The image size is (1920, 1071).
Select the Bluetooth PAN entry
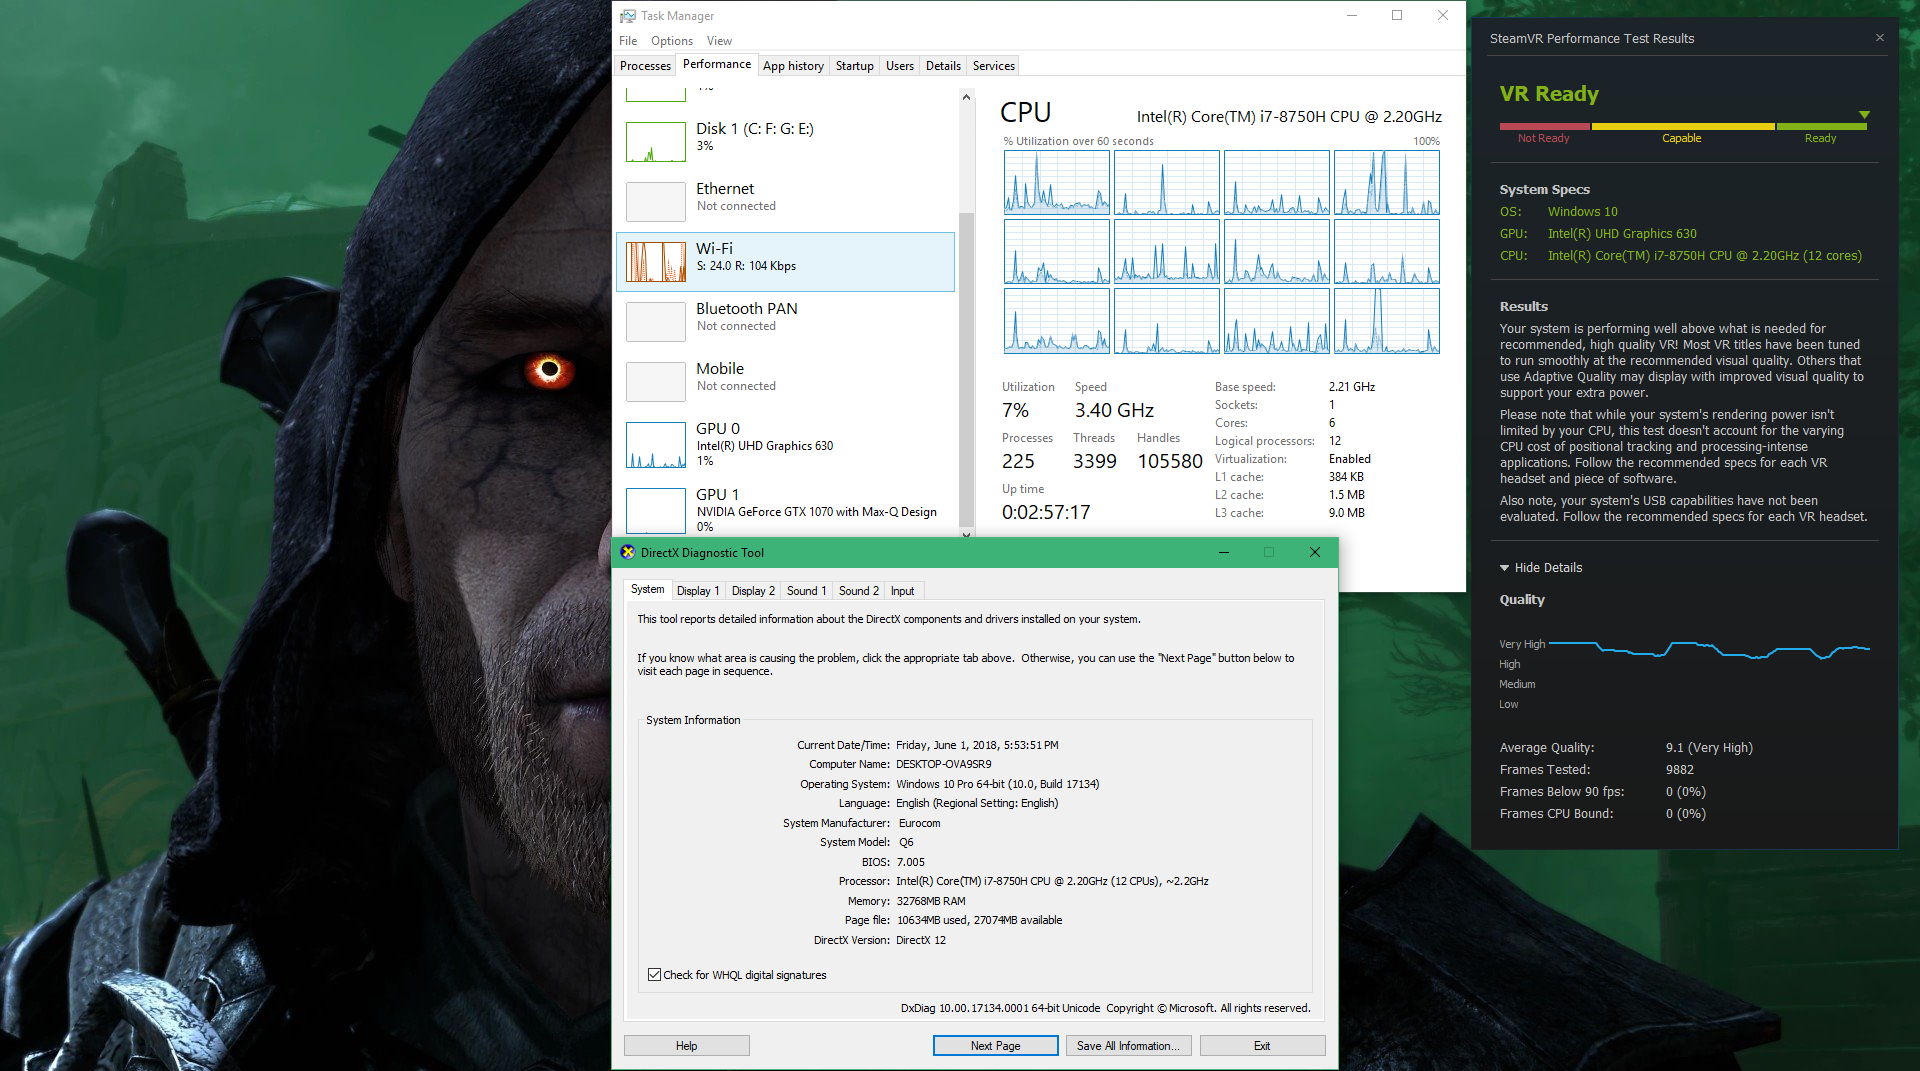click(x=786, y=321)
